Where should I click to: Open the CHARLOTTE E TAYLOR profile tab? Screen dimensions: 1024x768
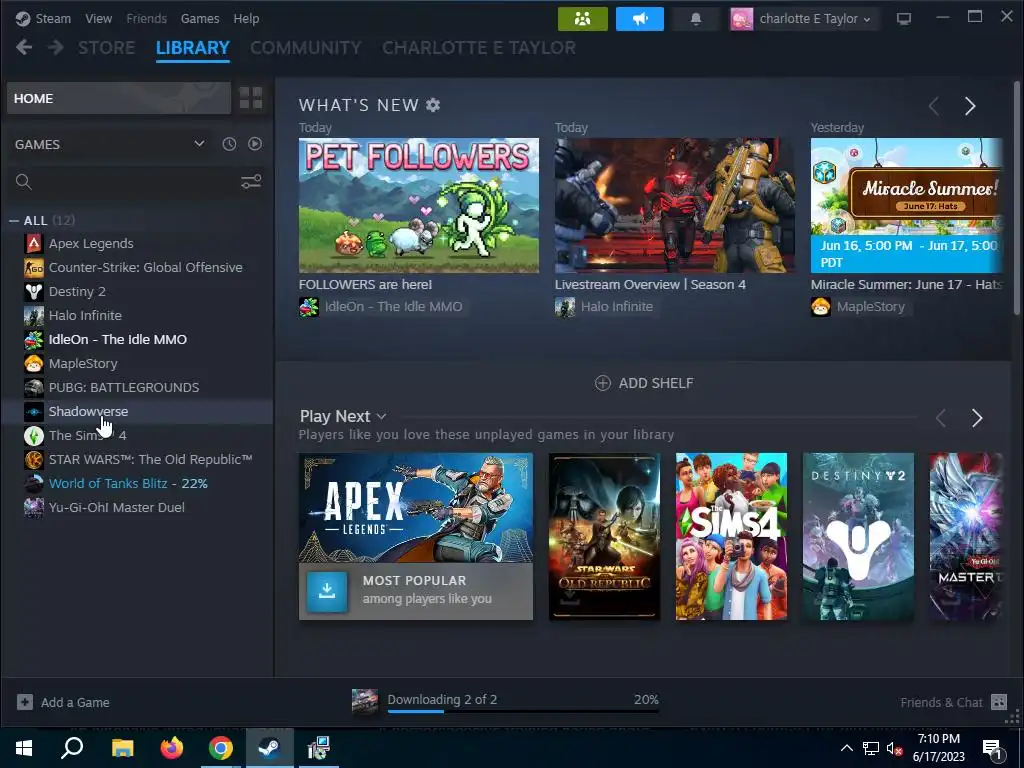[479, 48]
